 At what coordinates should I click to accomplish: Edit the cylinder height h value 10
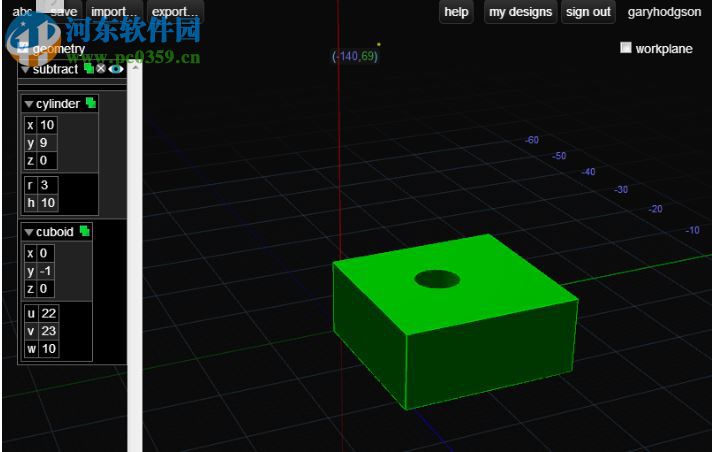pyautogui.click(x=48, y=203)
